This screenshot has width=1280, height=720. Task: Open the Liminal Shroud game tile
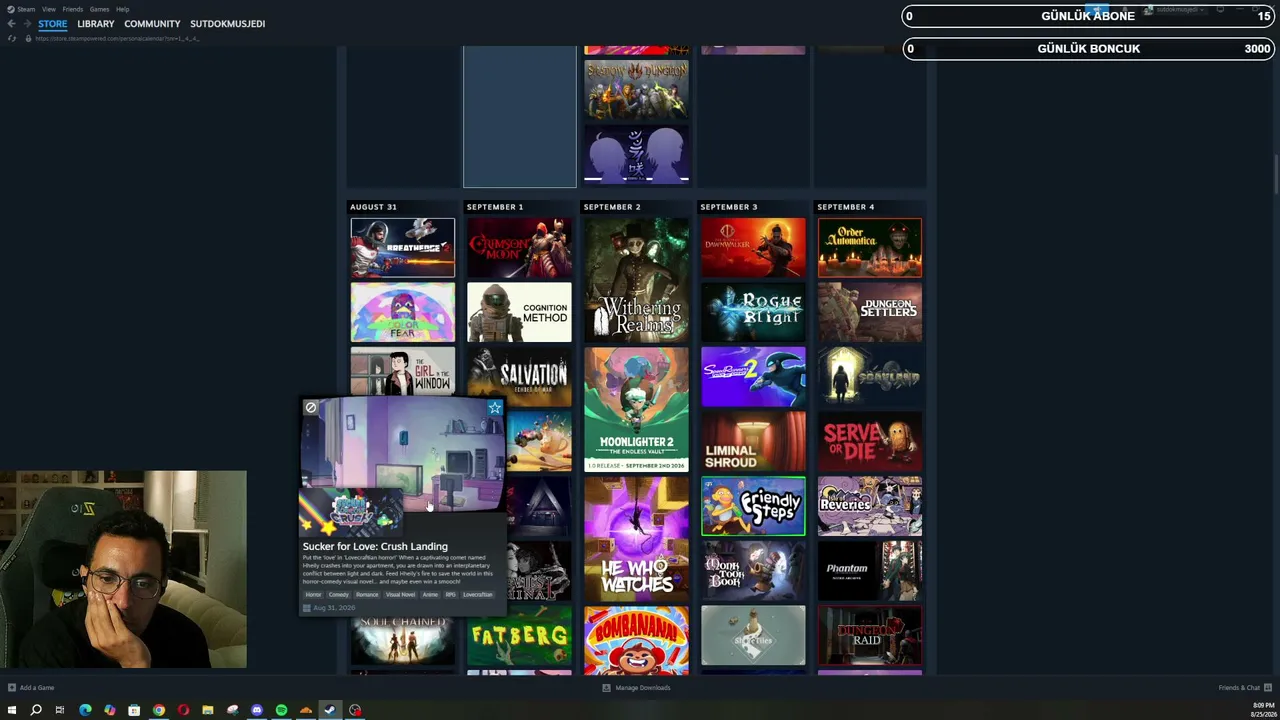[753, 441]
